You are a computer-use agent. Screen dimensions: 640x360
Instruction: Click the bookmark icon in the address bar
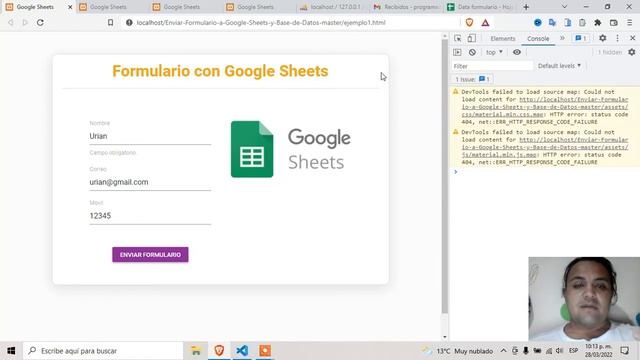tap(110, 22)
